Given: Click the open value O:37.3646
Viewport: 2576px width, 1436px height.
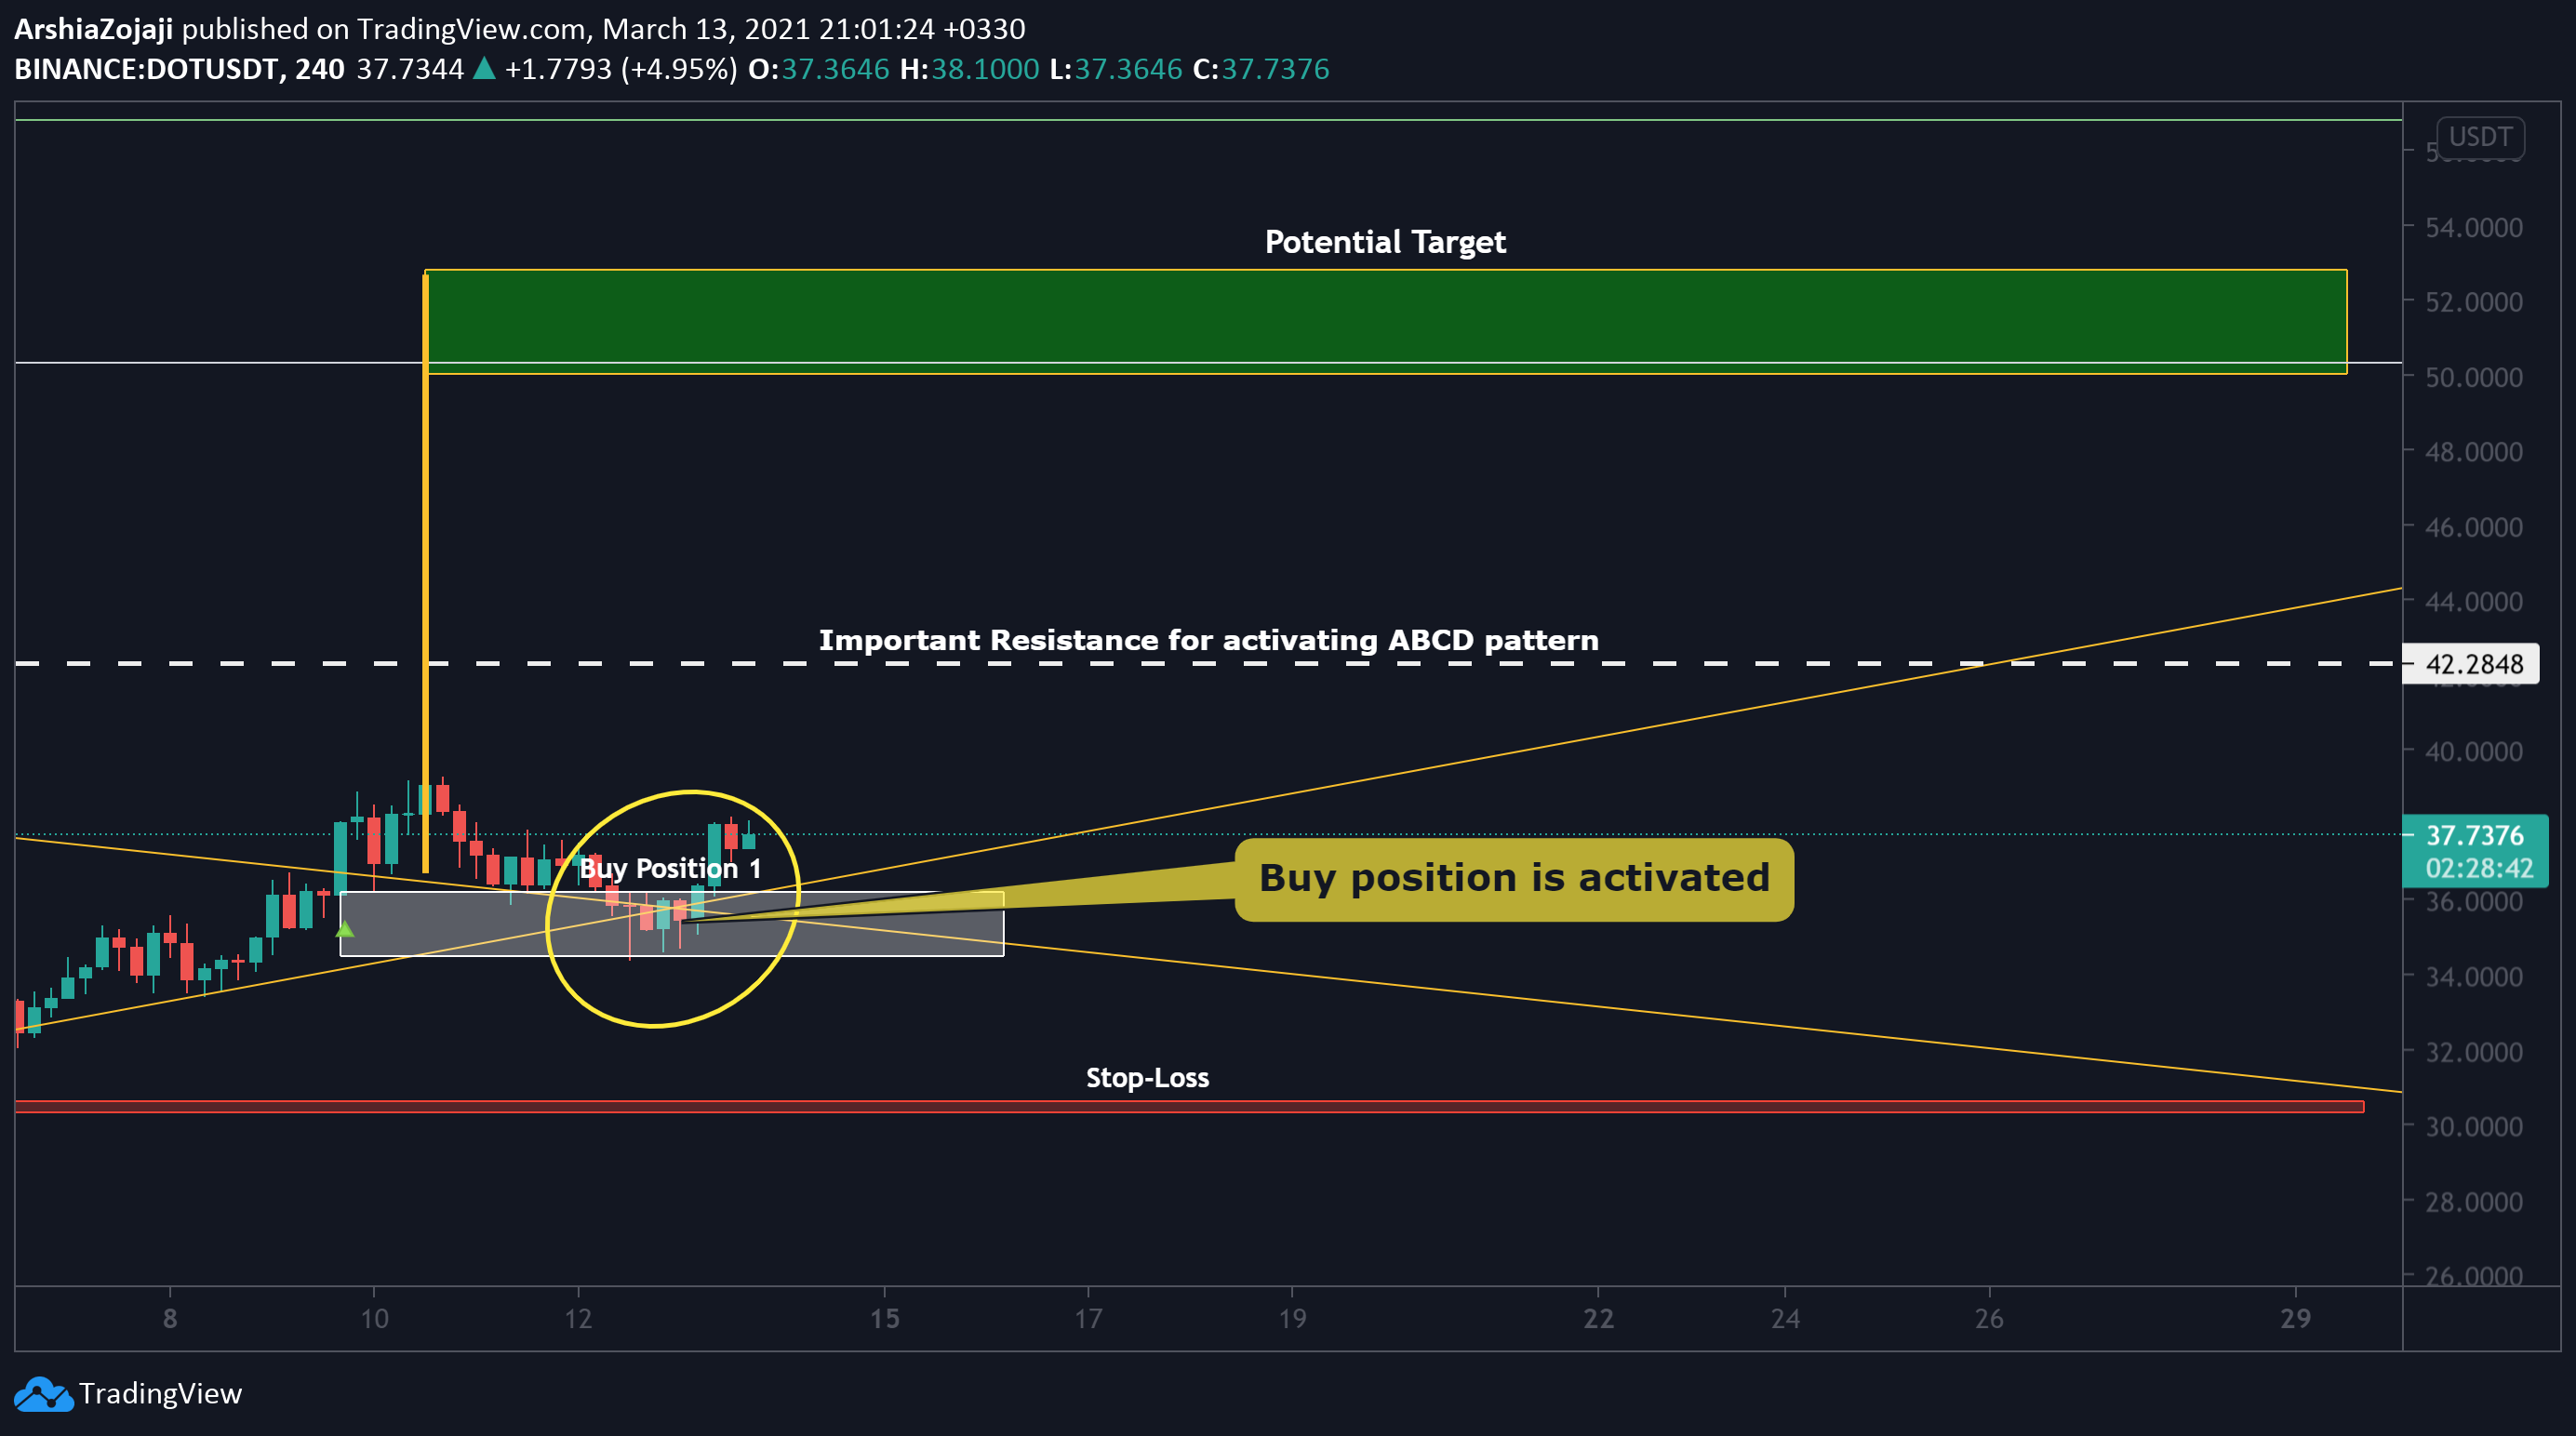Looking at the screenshot, I should coord(819,69).
